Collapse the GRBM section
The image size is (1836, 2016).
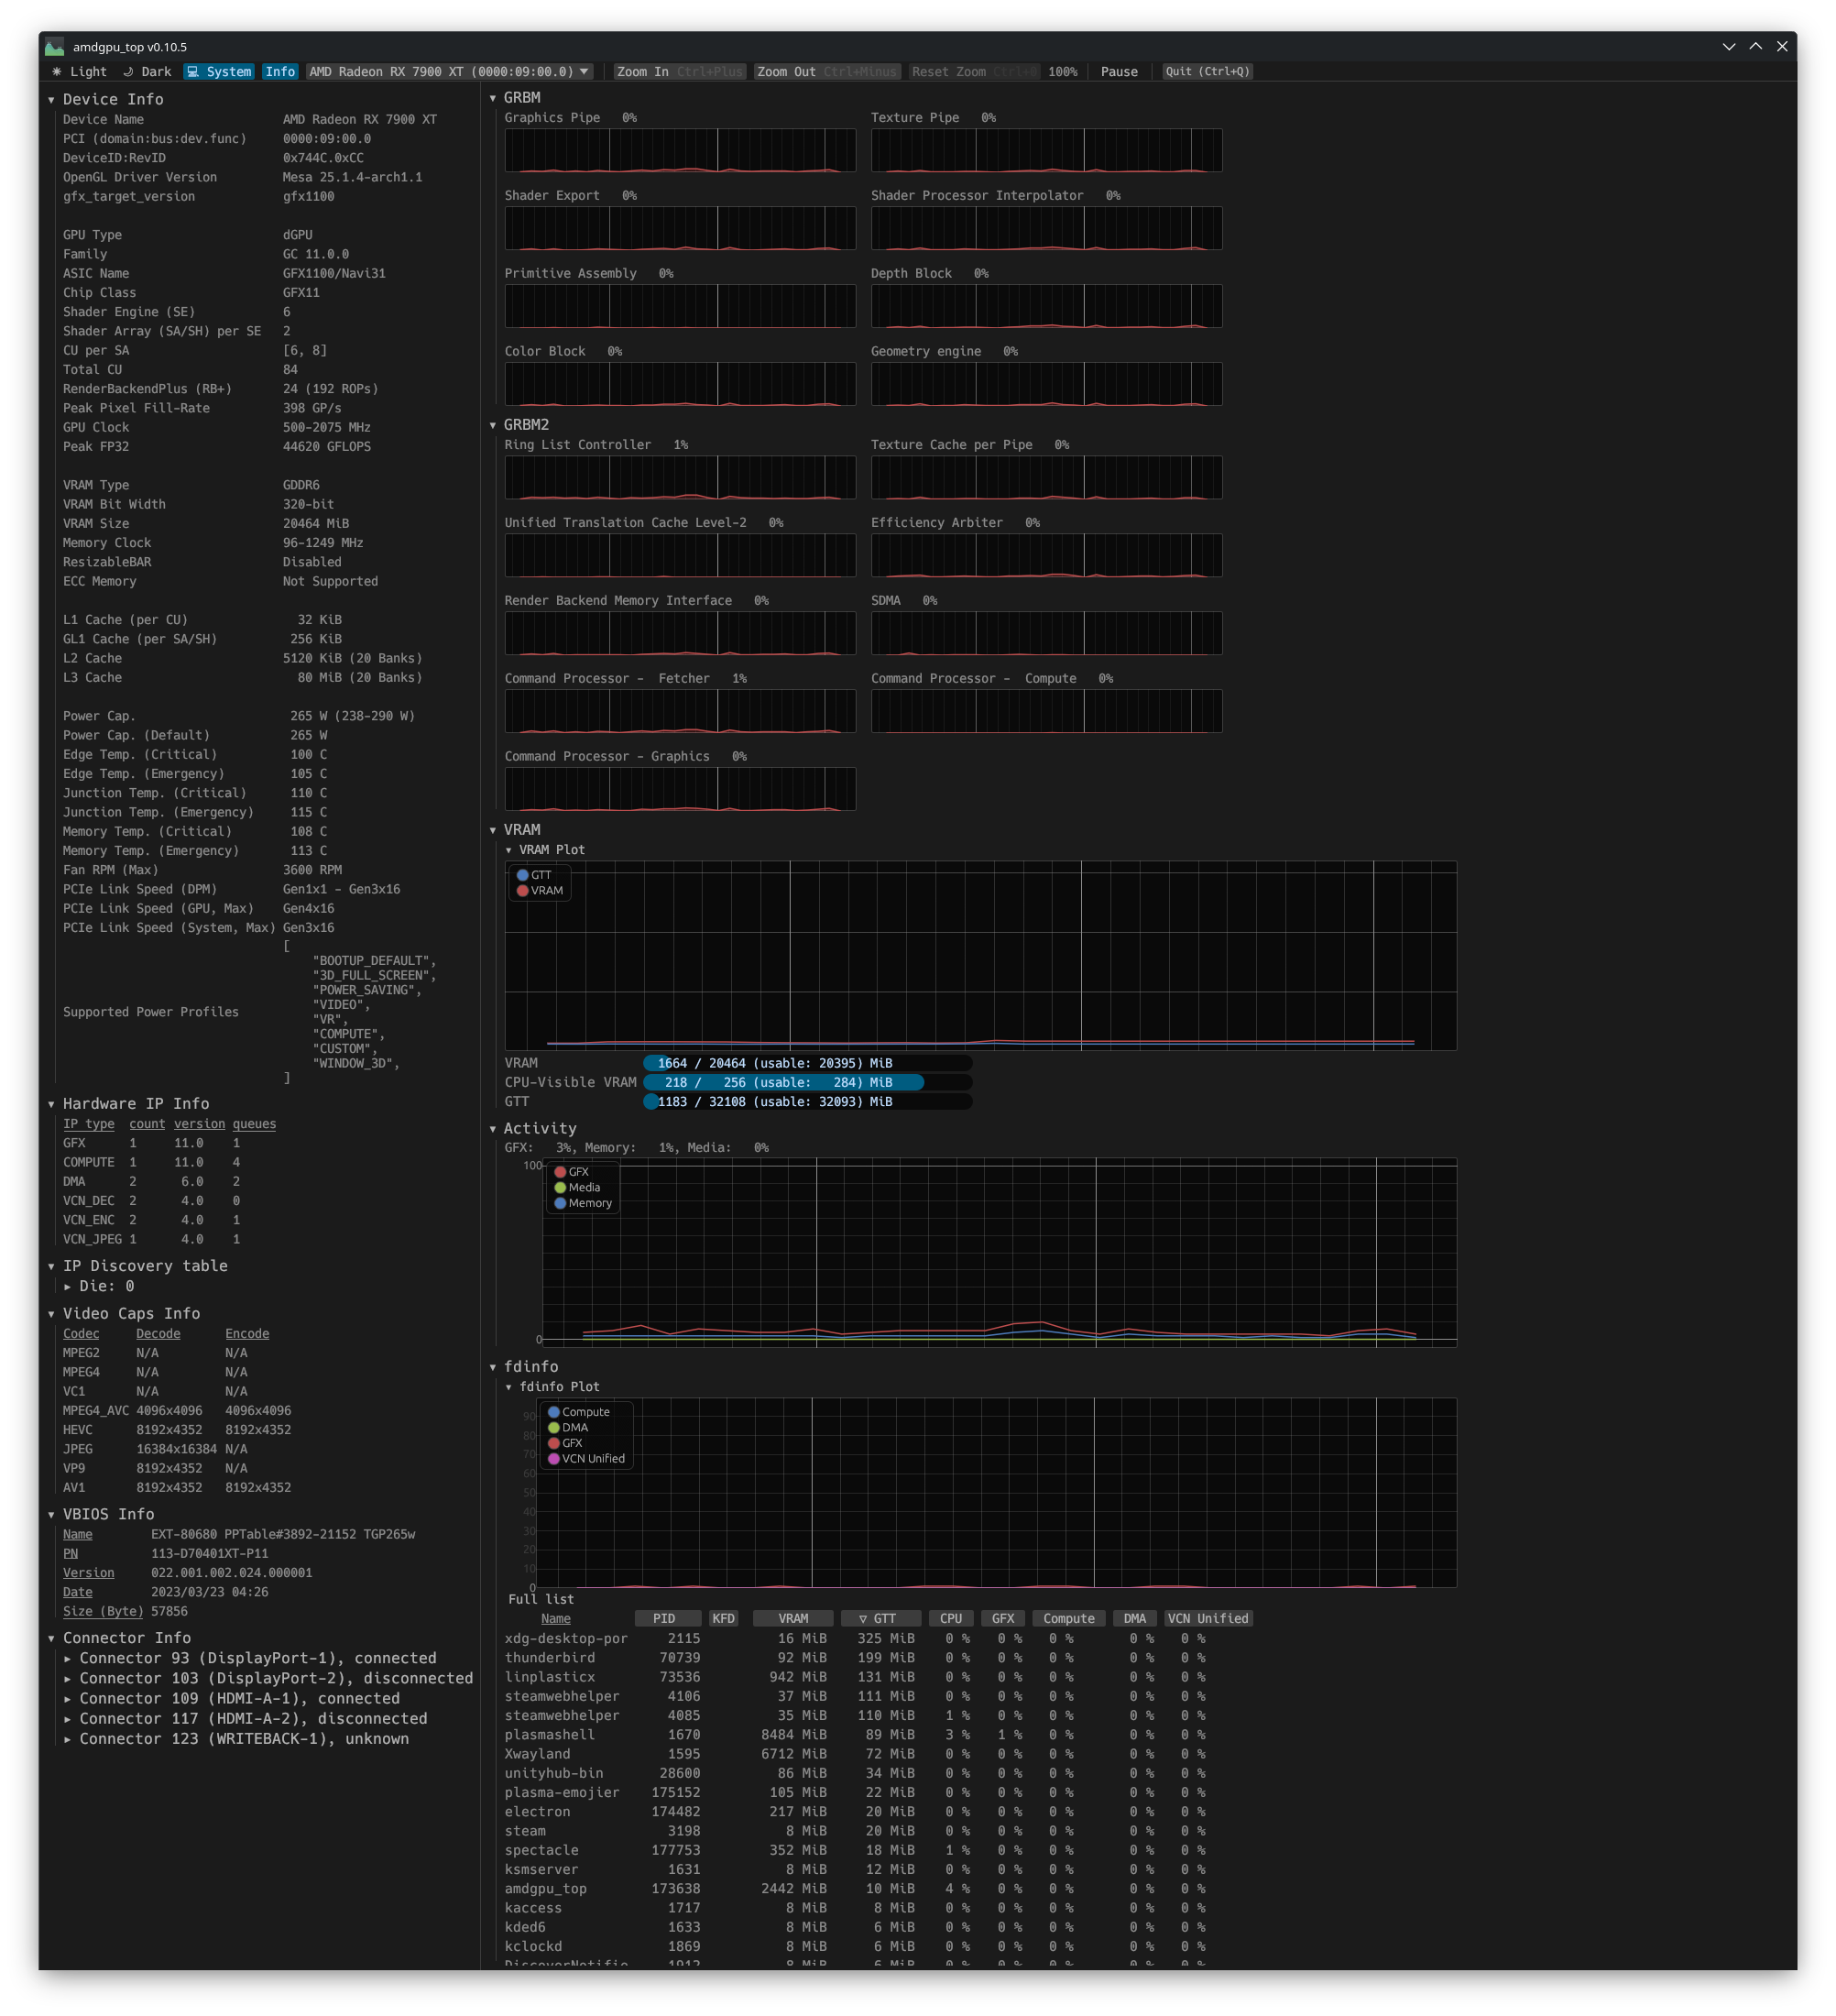[515, 98]
